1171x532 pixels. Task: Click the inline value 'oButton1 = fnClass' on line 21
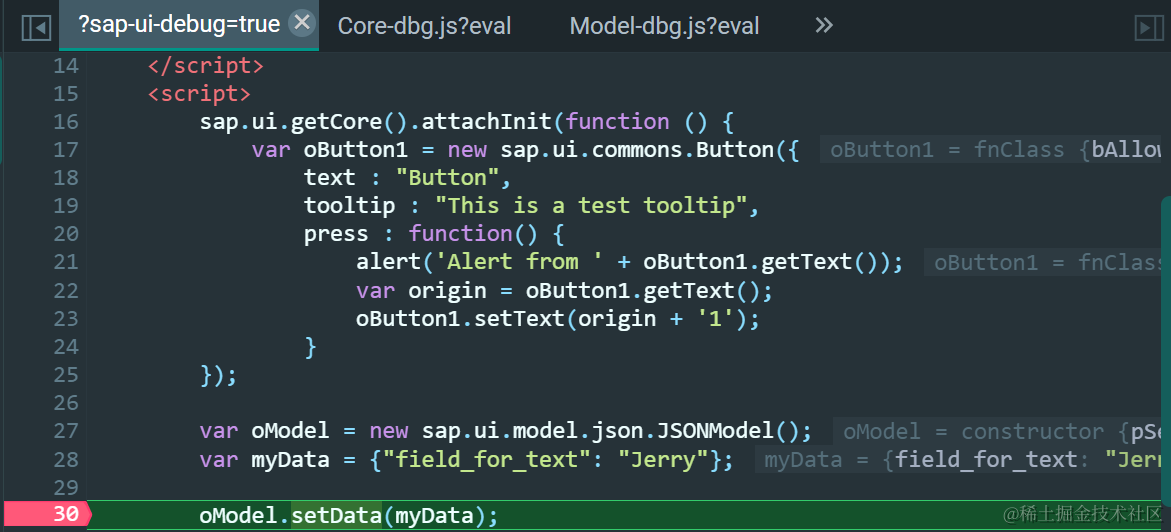pos(1049,262)
